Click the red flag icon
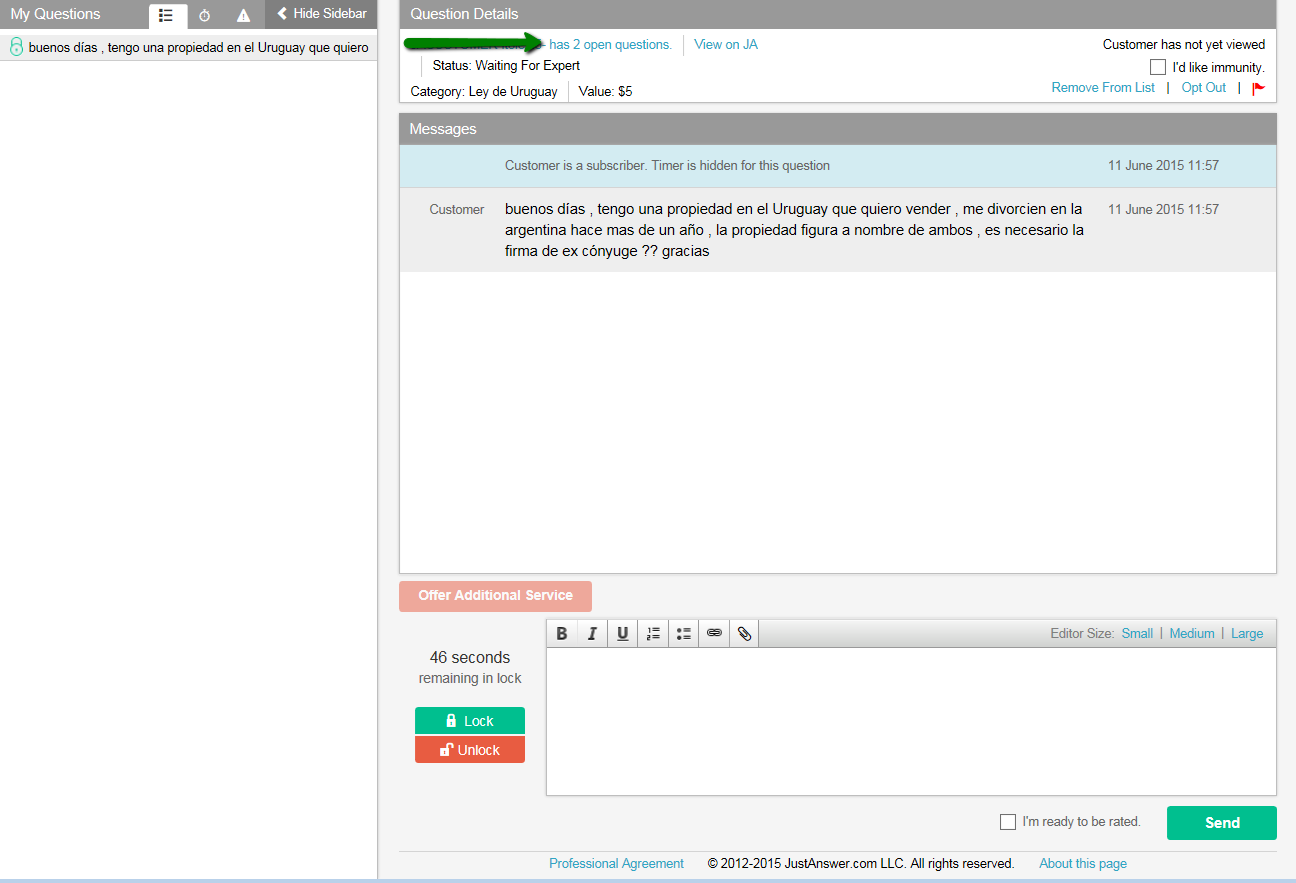This screenshot has height=883, width=1296. coord(1258,88)
